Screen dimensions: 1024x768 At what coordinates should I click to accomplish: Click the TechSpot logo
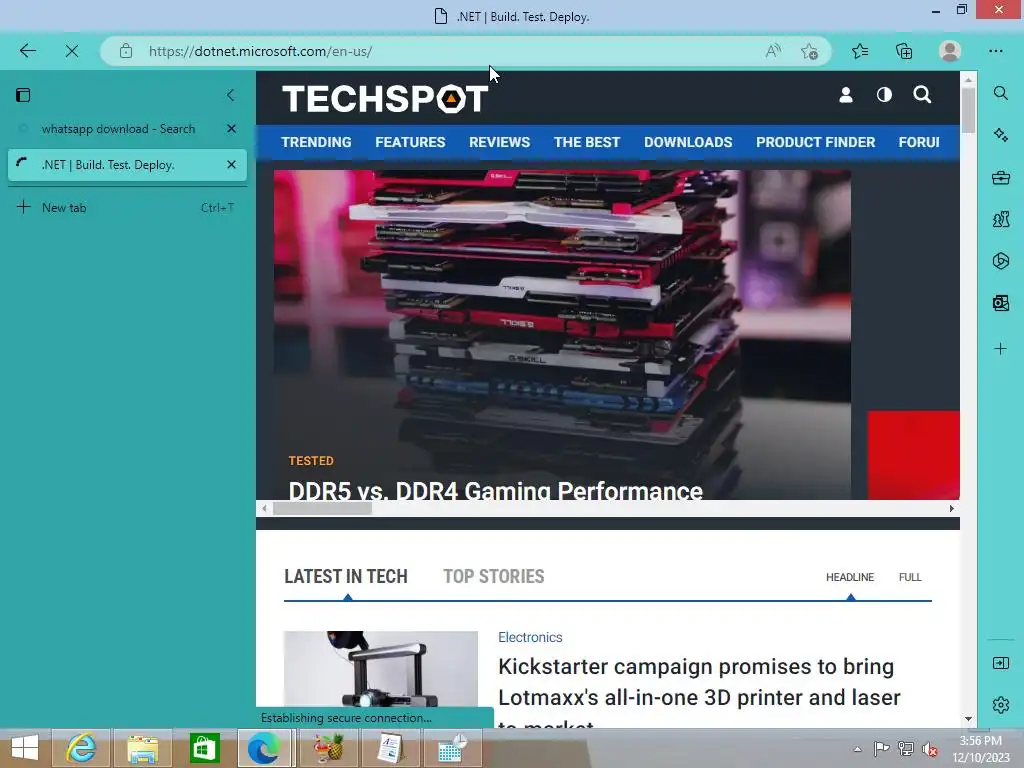(385, 99)
